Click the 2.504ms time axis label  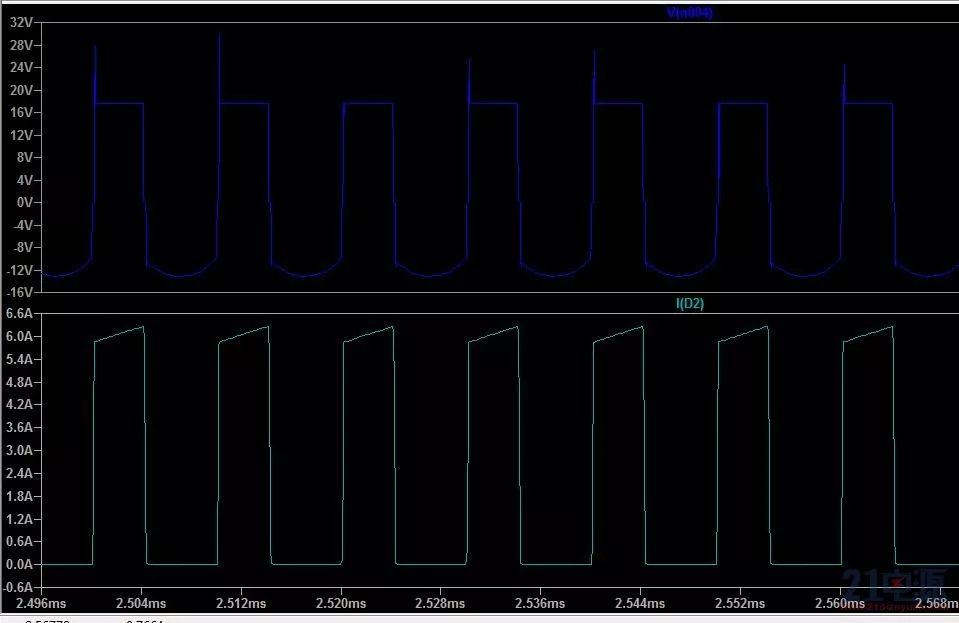tap(141, 603)
